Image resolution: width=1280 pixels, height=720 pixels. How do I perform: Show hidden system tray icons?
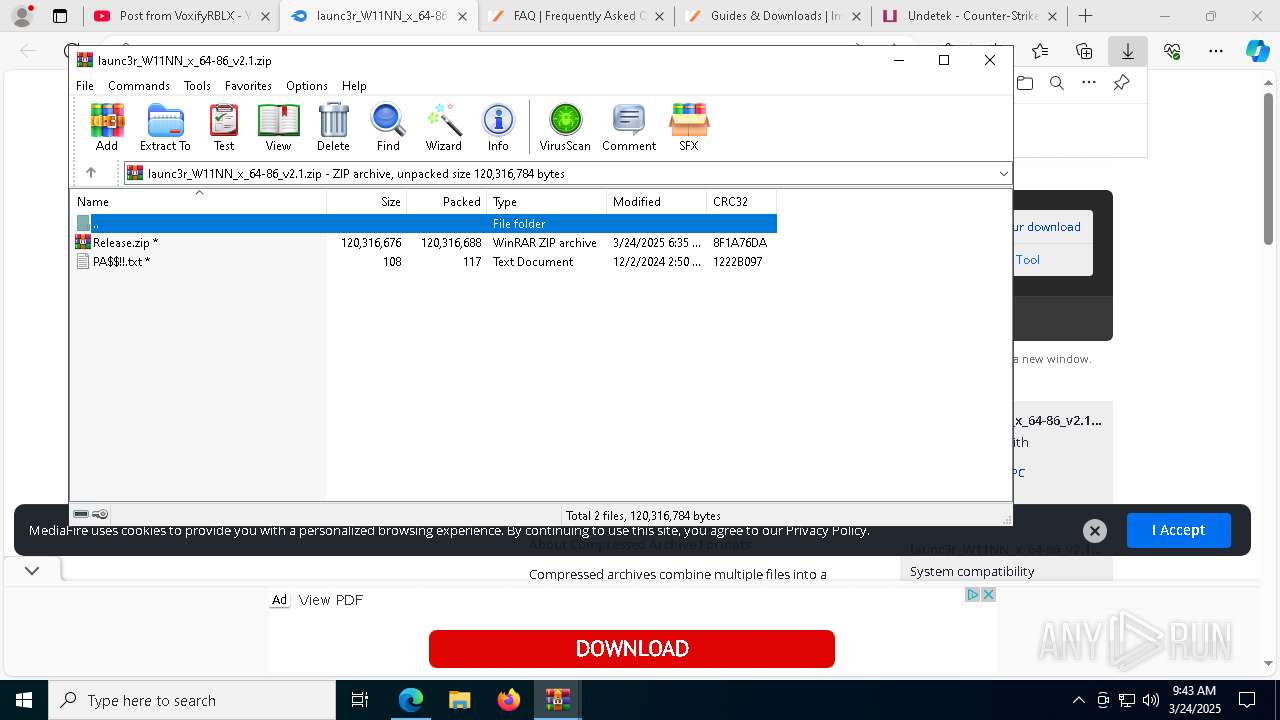[x=1078, y=700]
